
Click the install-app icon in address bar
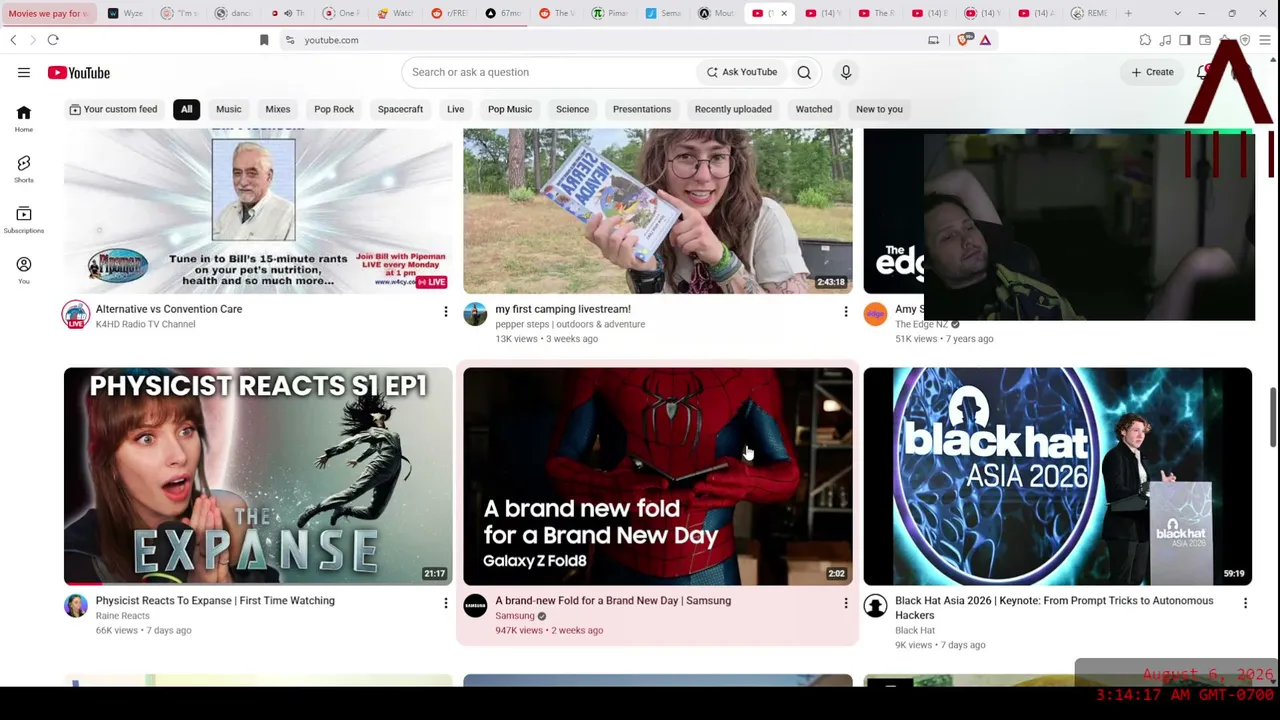(934, 40)
